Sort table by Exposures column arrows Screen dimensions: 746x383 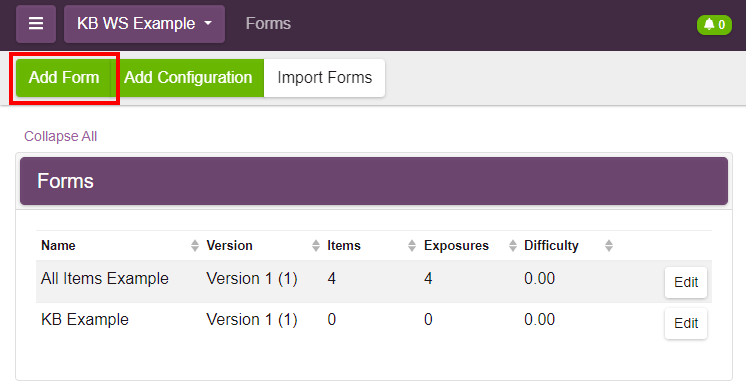click(x=512, y=246)
